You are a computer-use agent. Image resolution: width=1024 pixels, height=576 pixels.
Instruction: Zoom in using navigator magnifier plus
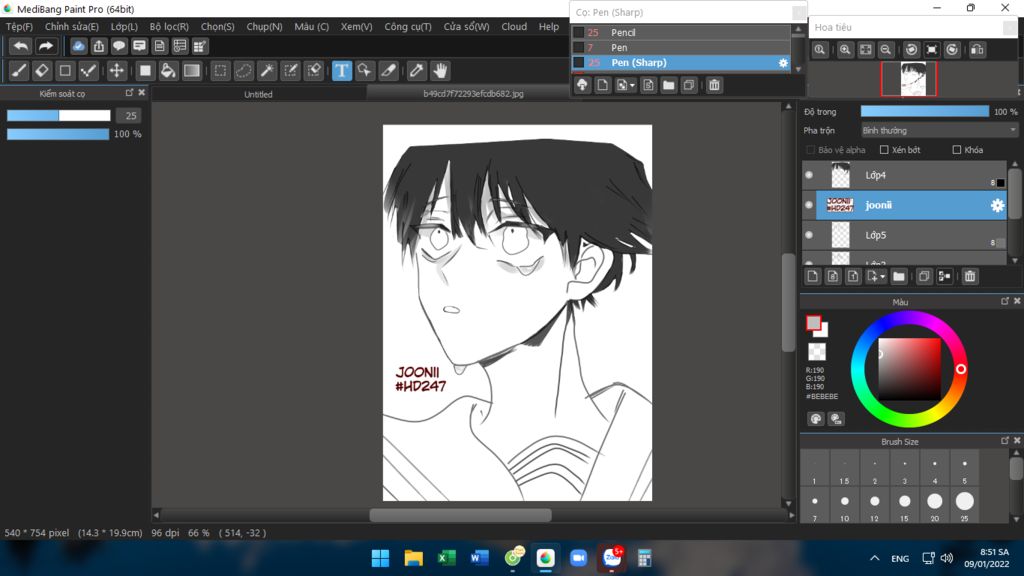pyautogui.click(x=845, y=50)
